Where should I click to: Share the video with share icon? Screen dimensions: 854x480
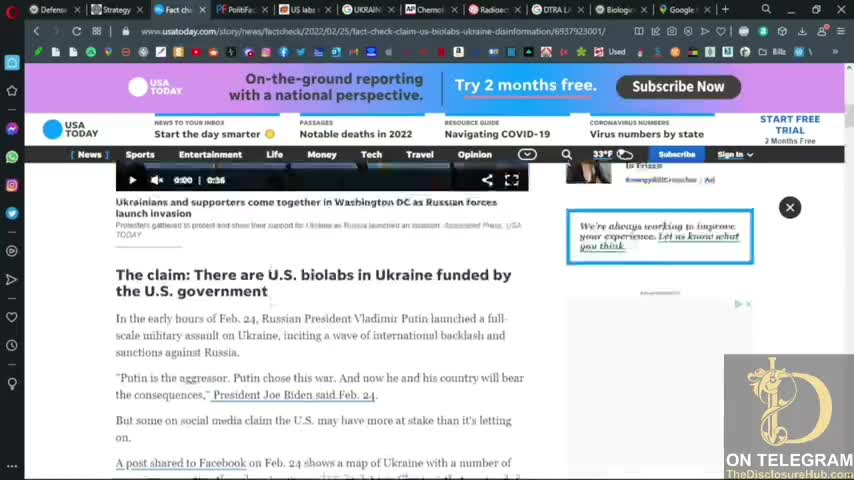(x=487, y=180)
